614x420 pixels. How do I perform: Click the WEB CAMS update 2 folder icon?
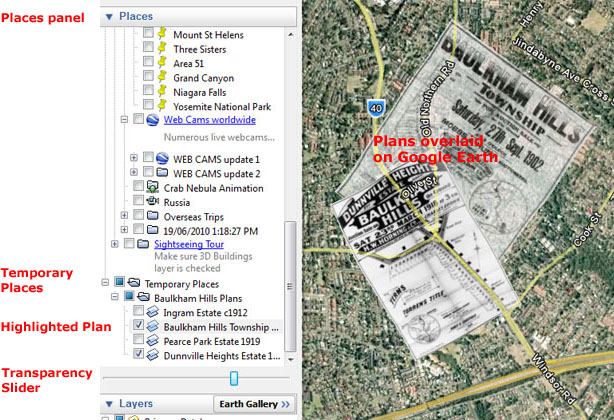coord(162,172)
